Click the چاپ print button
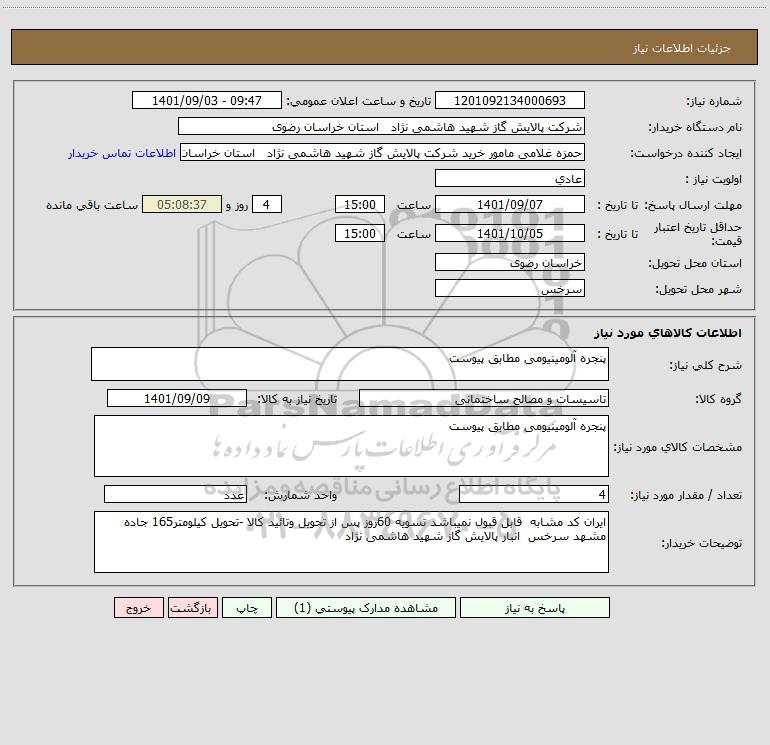 pyautogui.click(x=247, y=607)
